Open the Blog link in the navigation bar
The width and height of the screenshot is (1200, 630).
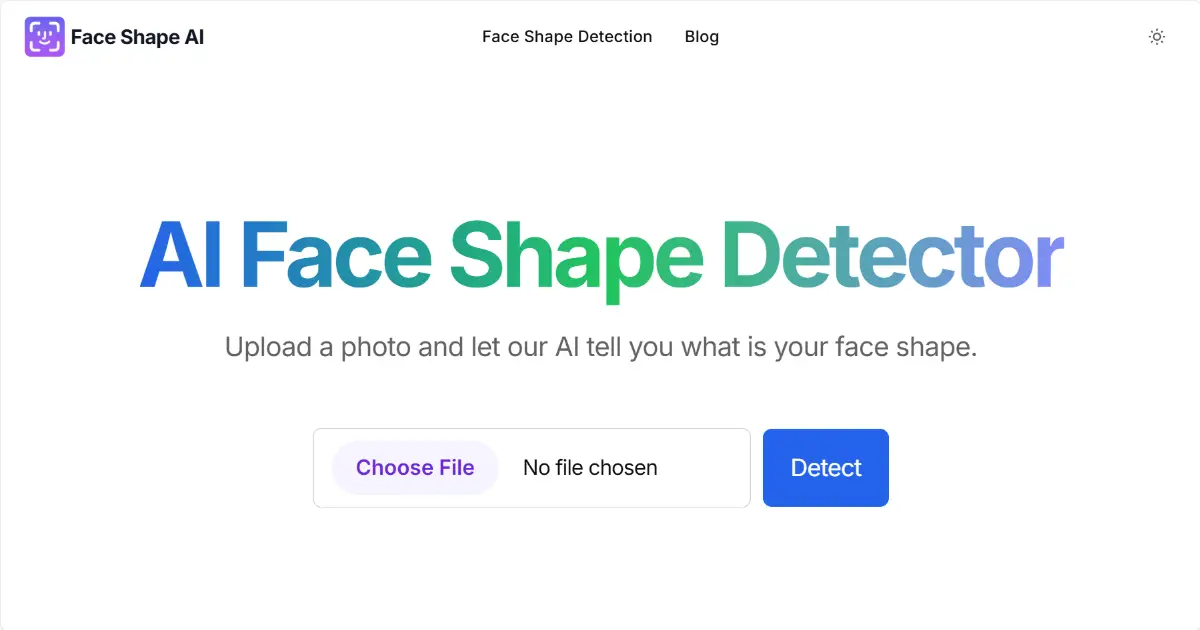pyautogui.click(x=701, y=36)
